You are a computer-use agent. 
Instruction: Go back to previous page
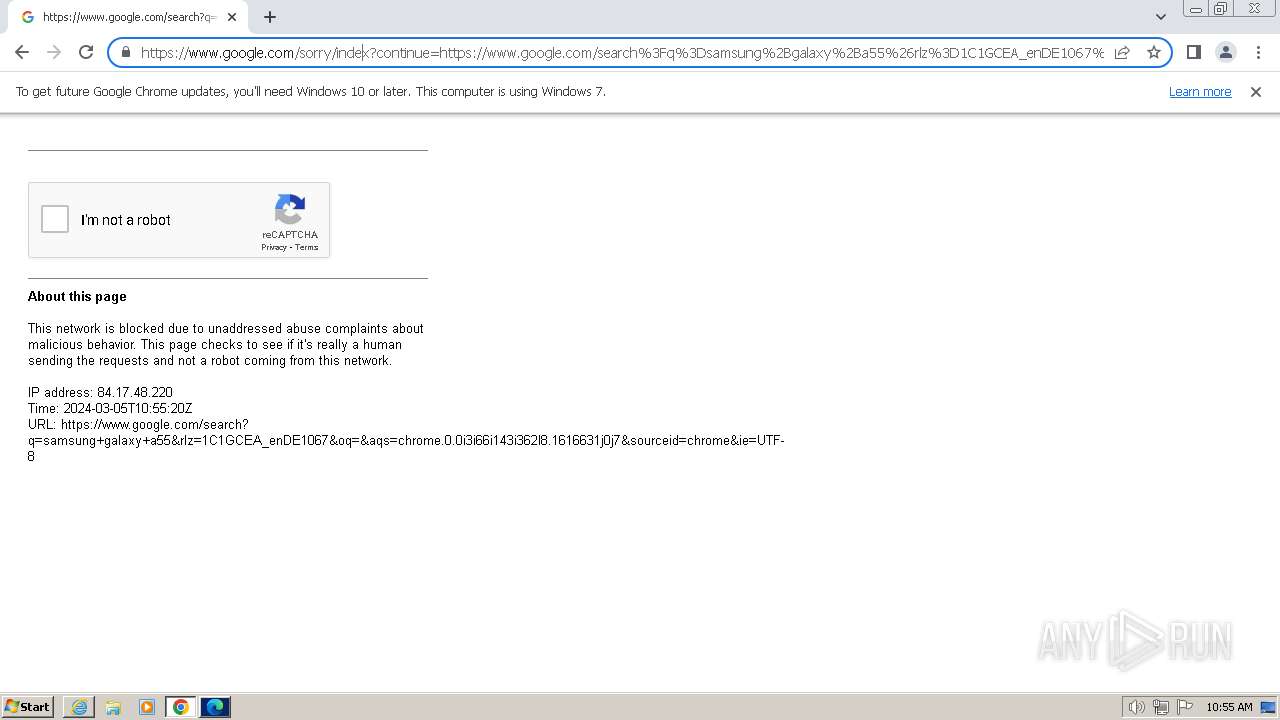click(x=22, y=52)
